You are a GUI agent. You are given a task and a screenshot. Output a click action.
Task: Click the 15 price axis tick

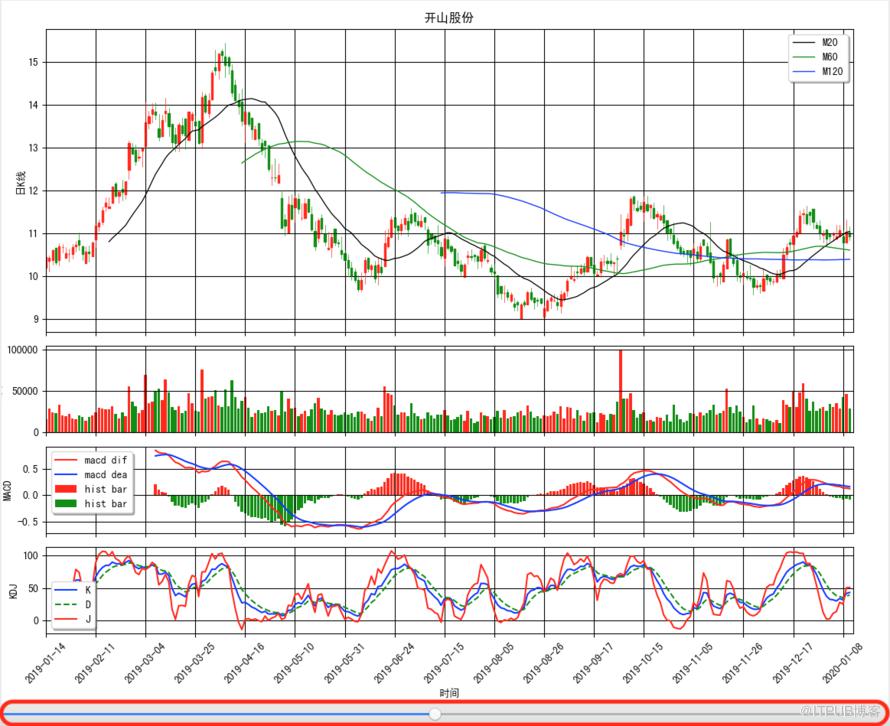(x=33, y=62)
